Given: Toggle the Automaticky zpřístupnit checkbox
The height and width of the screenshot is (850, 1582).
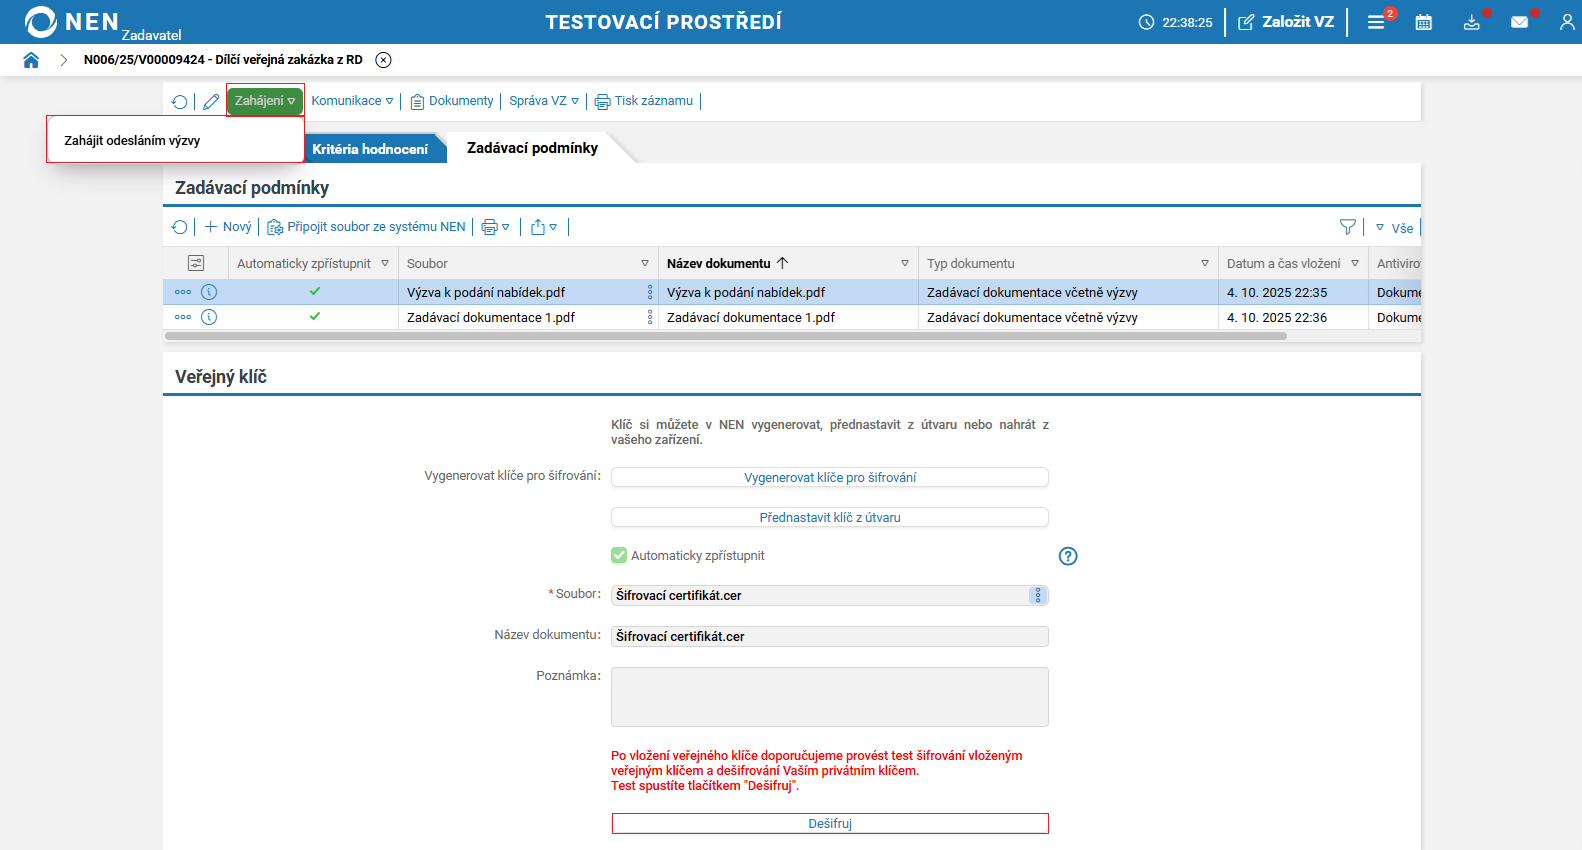Looking at the screenshot, I should point(619,555).
